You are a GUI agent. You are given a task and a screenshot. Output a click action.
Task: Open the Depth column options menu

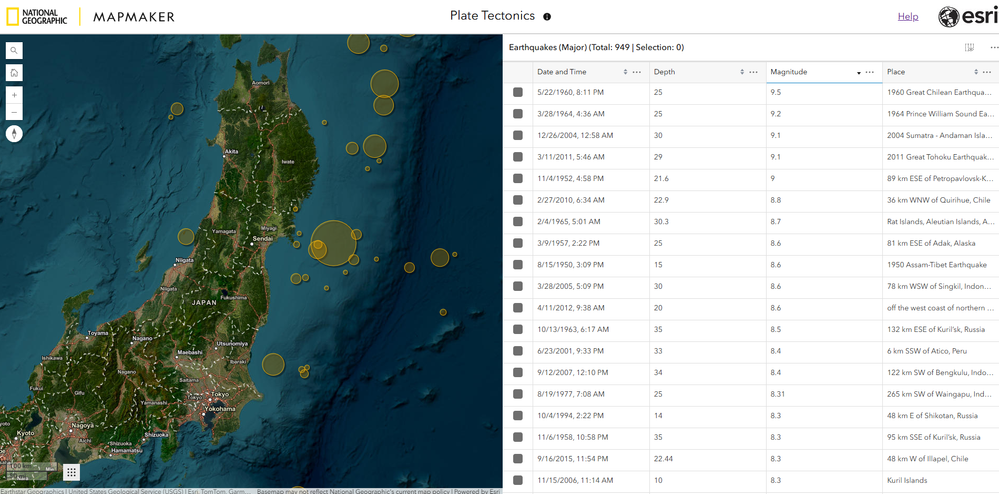[x=754, y=72]
